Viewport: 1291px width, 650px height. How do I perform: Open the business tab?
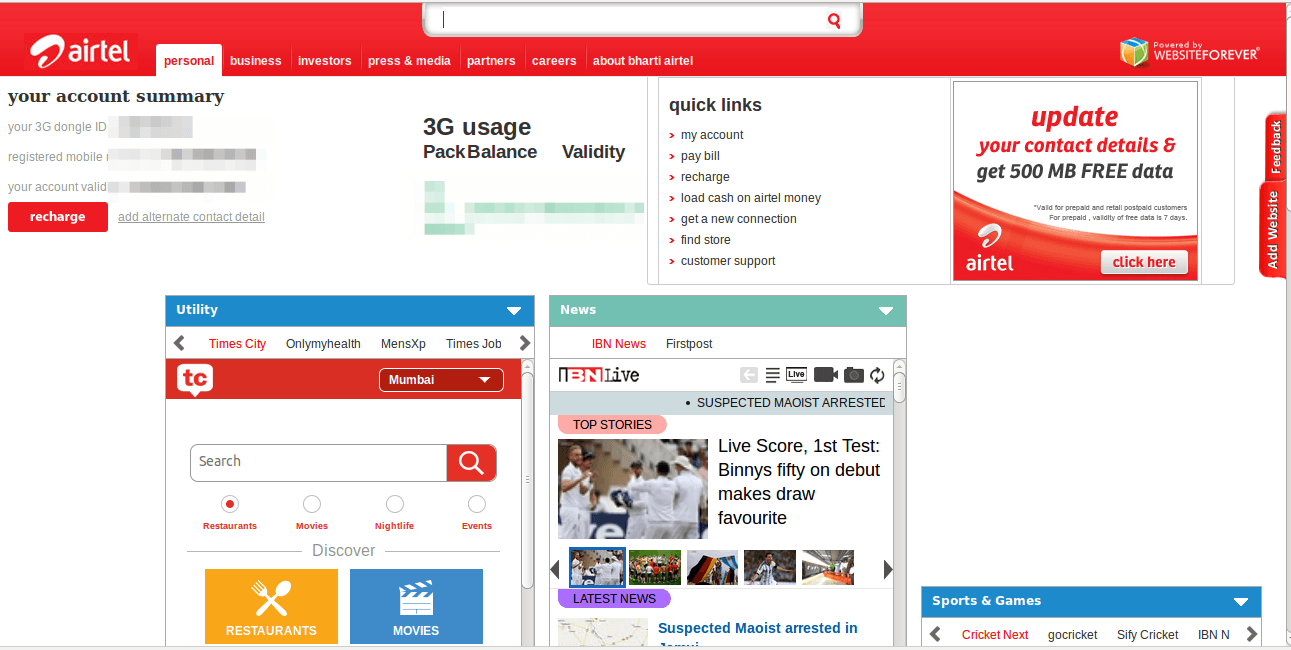[x=256, y=61]
